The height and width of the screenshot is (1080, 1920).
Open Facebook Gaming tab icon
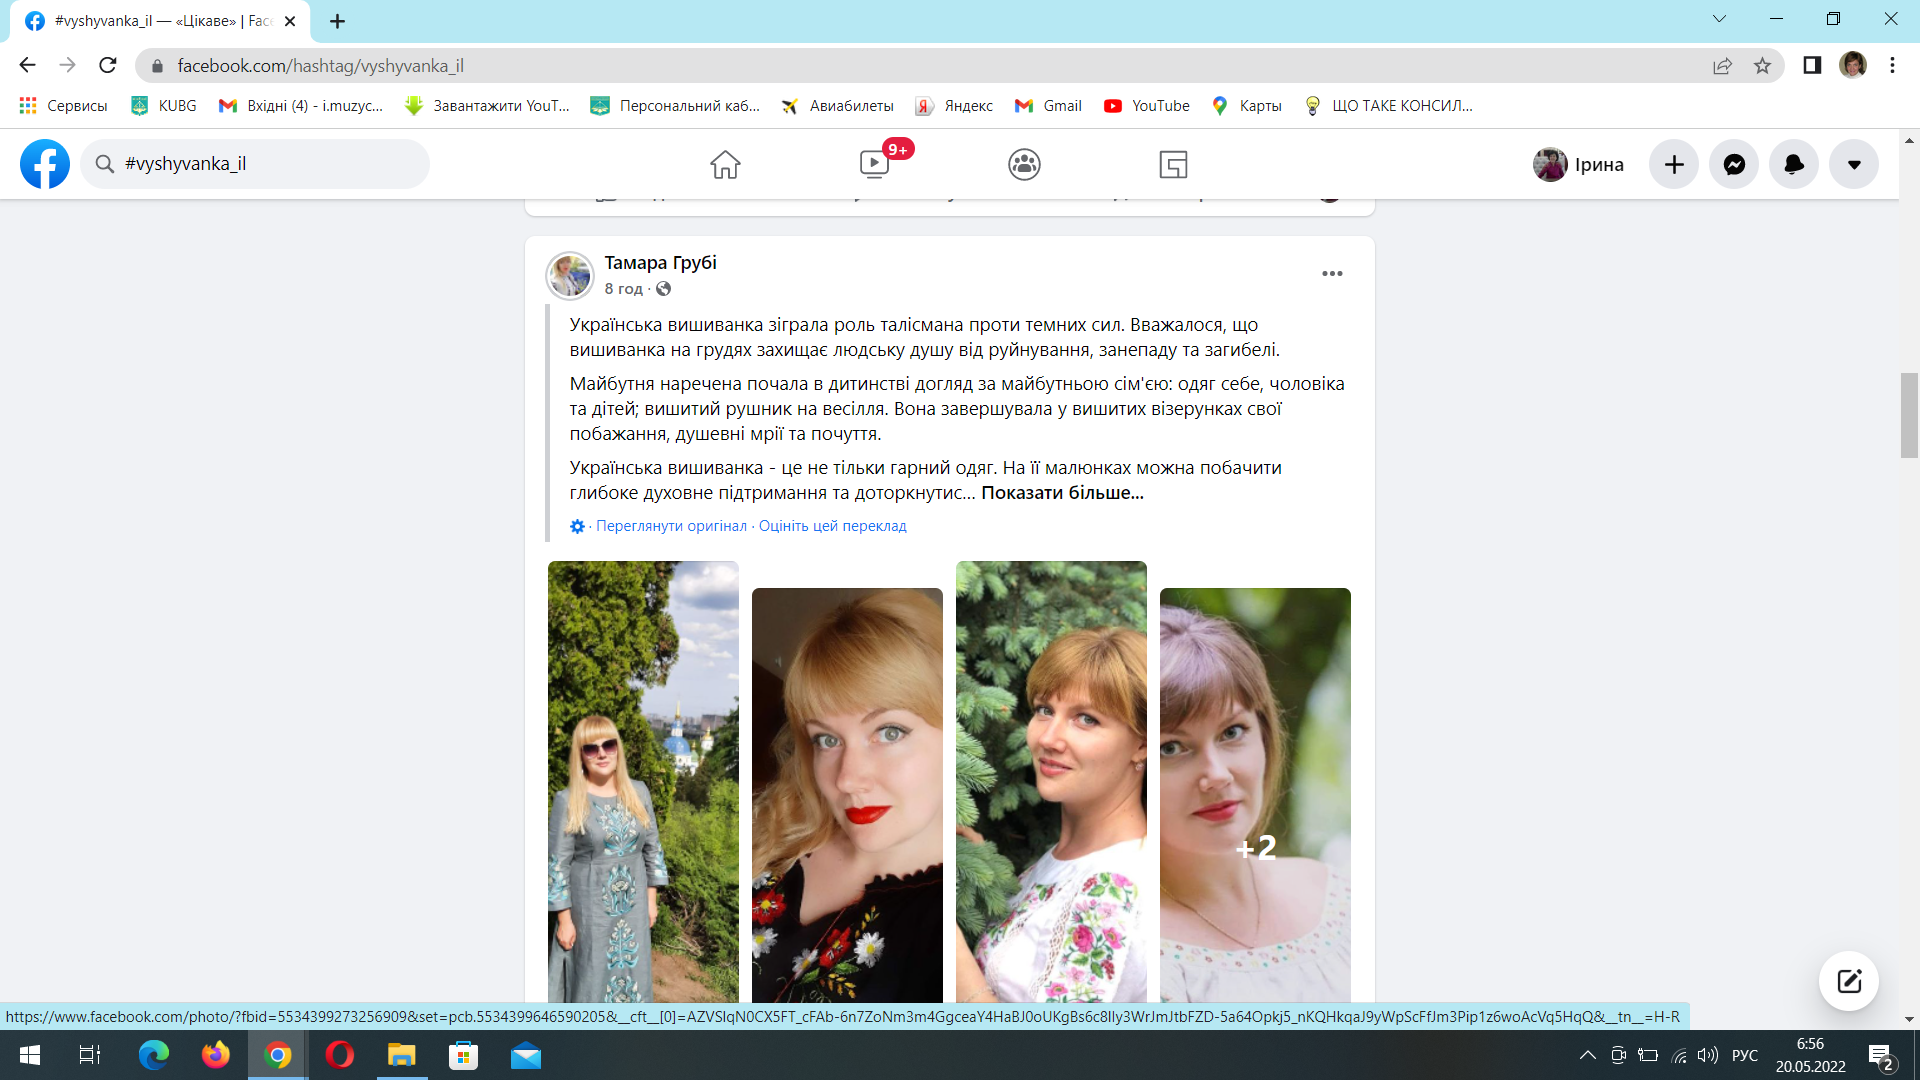[x=1173, y=164]
